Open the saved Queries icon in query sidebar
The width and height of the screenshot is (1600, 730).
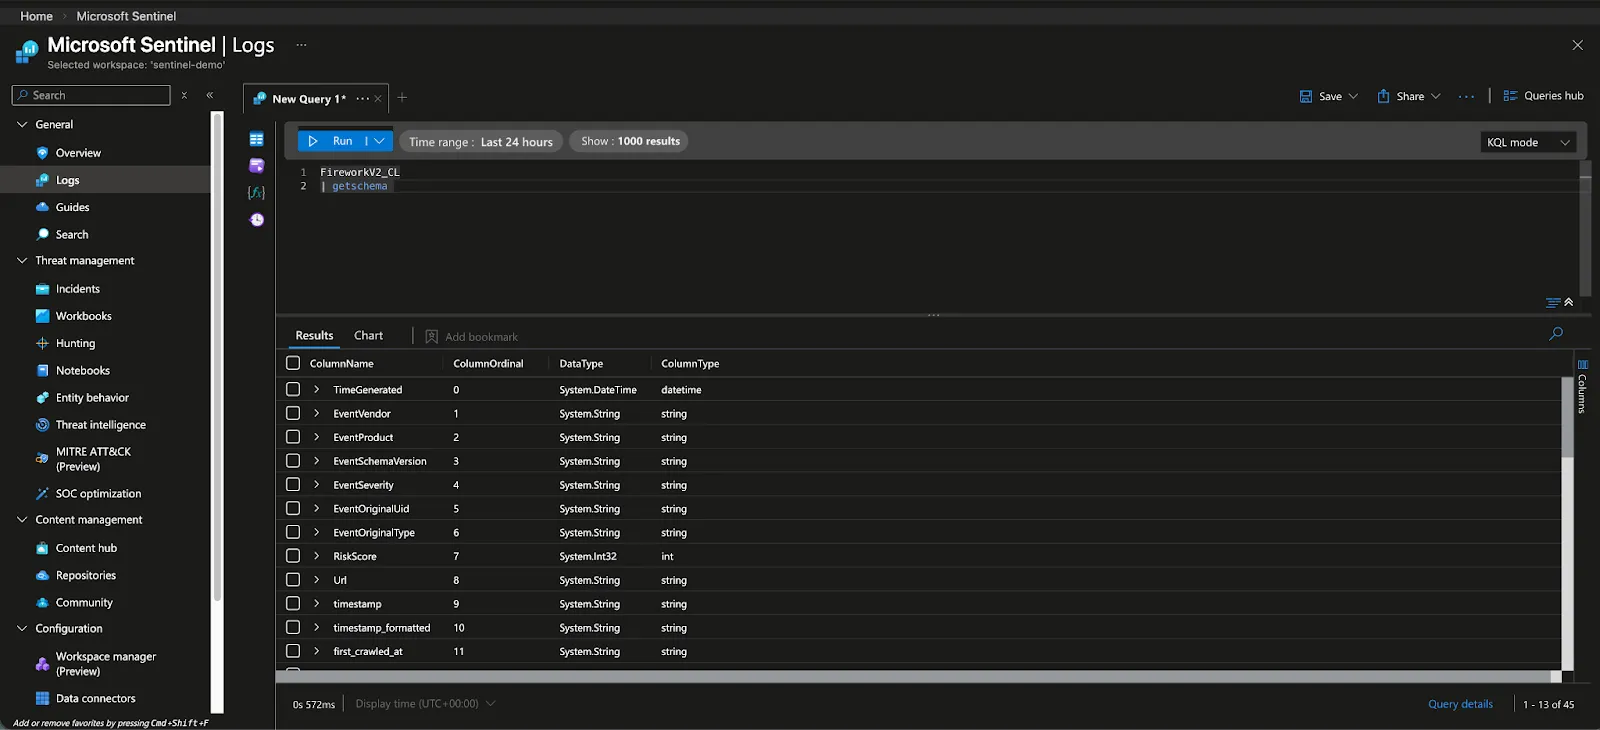tap(257, 165)
